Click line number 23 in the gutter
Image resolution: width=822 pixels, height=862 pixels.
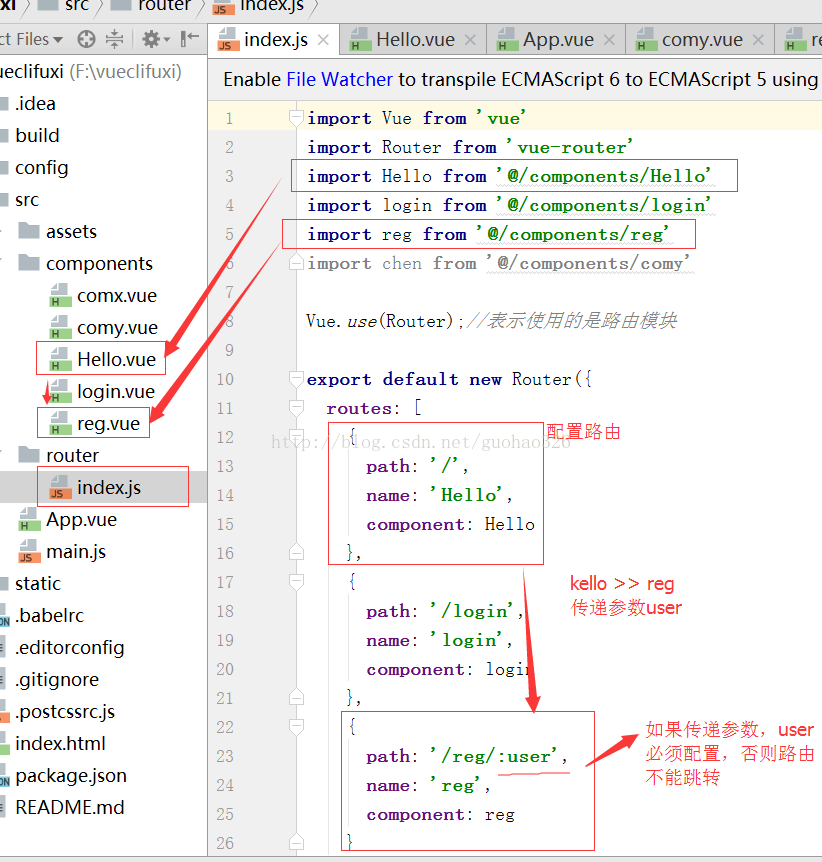coord(225,756)
